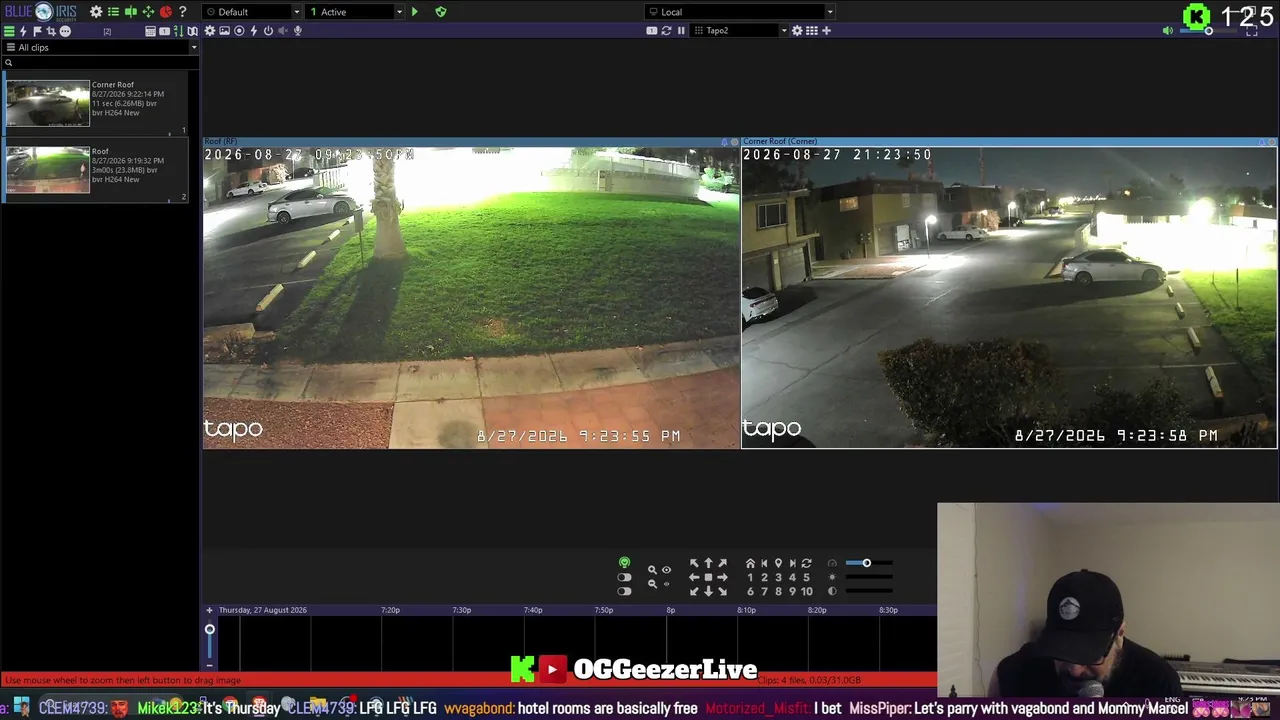
Task: Open the clips list menu icon
Action: (x=9, y=31)
